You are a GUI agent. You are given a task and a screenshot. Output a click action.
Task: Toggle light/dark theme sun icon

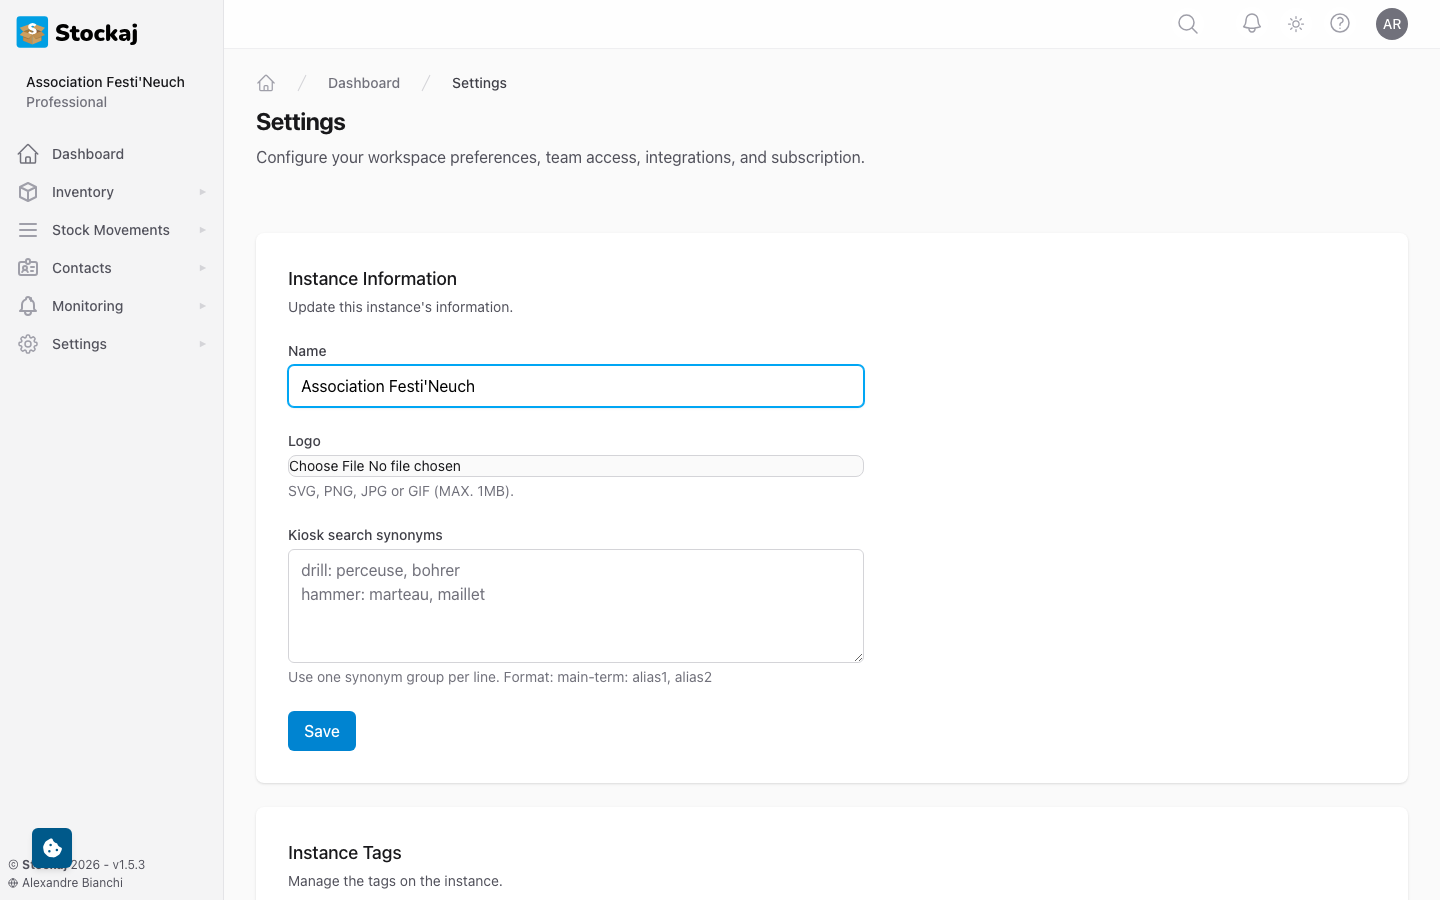click(x=1296, y=24)
